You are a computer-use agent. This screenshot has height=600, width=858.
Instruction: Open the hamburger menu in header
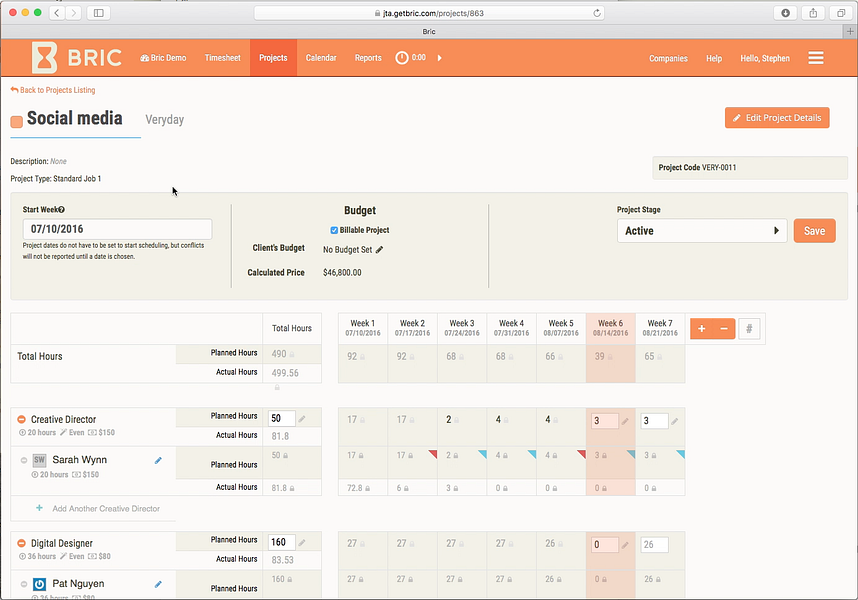pos(816,58)
